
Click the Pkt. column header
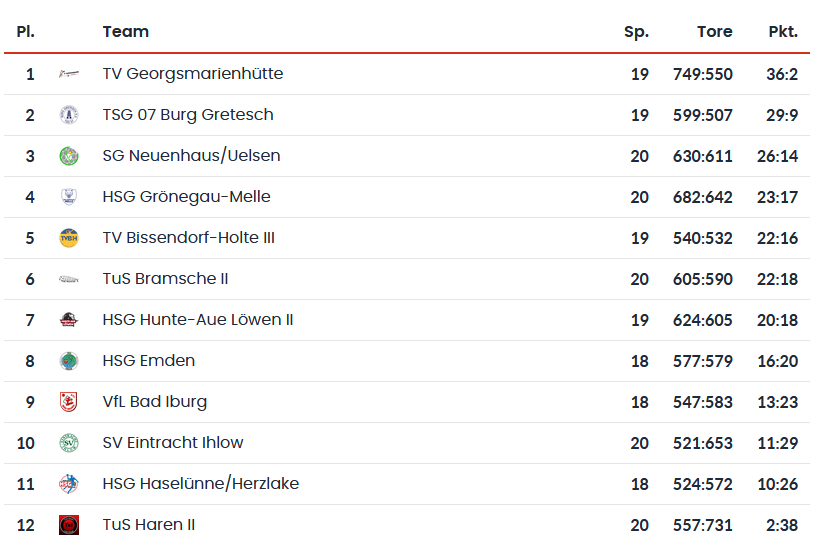(782, 32)
